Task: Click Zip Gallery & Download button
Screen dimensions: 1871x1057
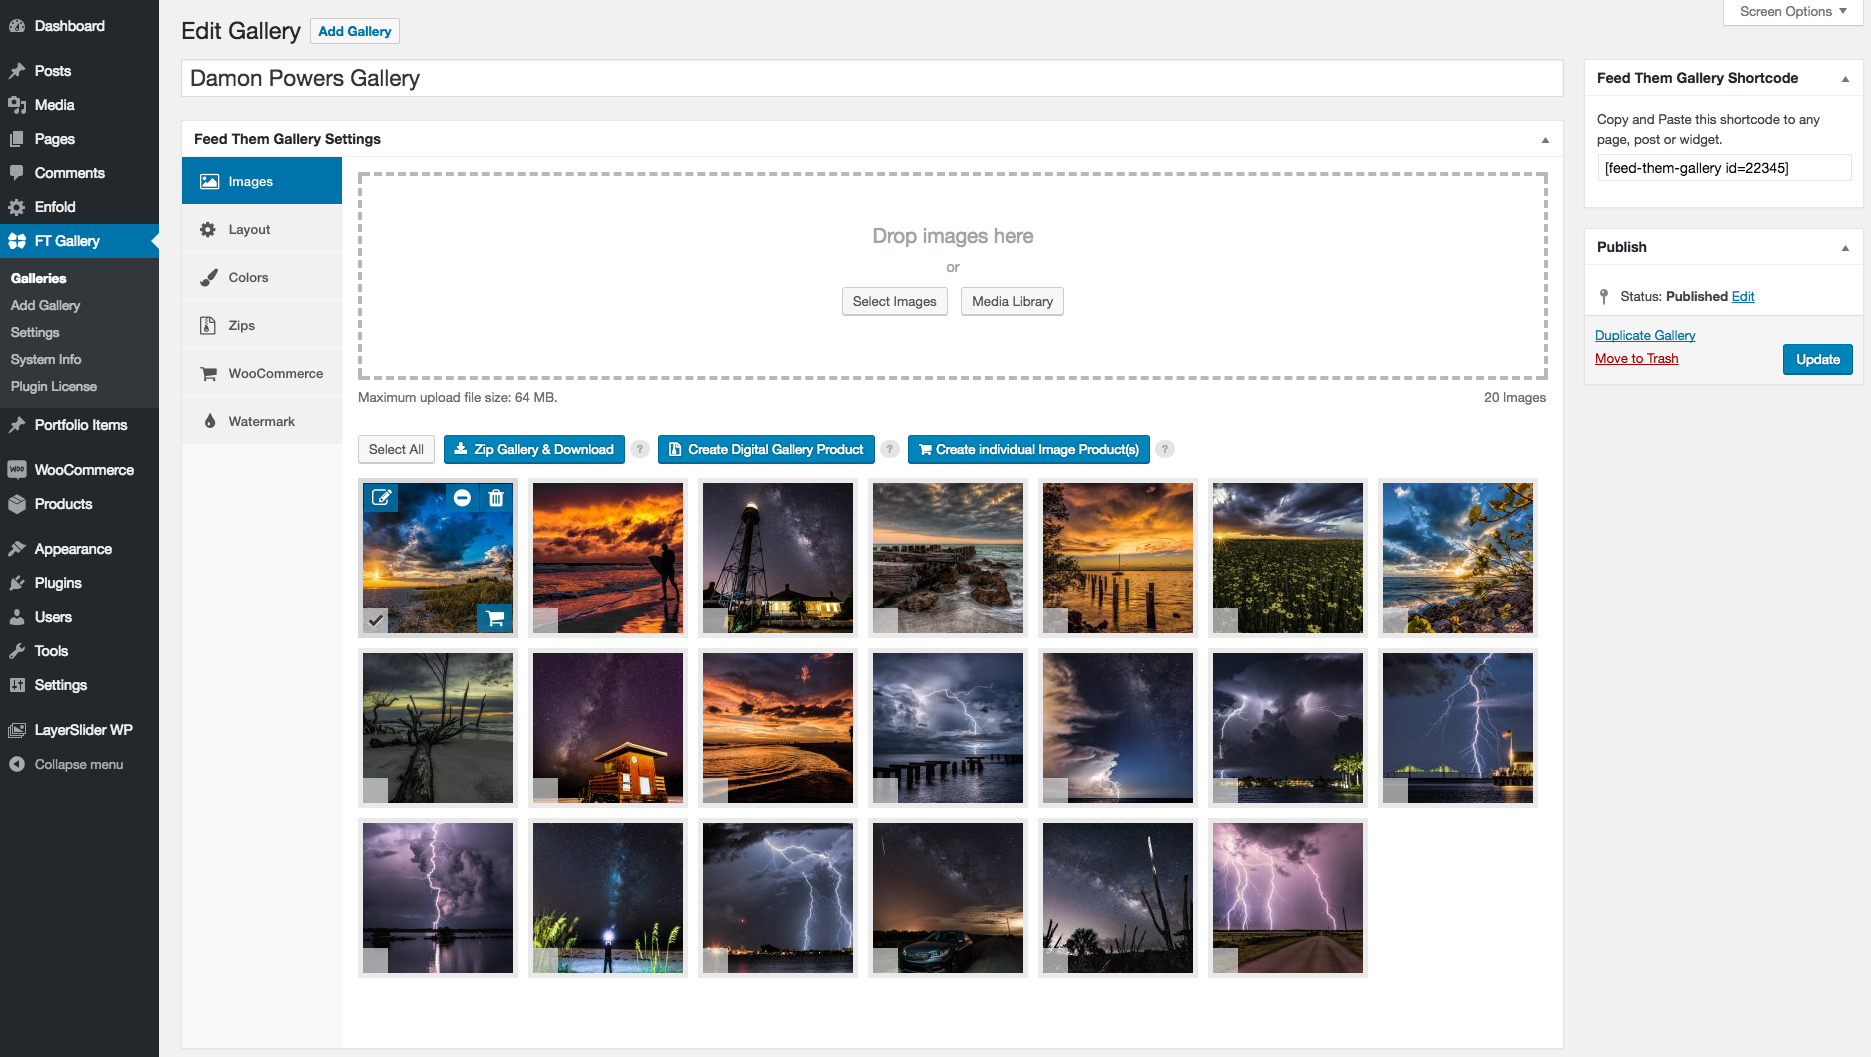Action: [534, 449]
